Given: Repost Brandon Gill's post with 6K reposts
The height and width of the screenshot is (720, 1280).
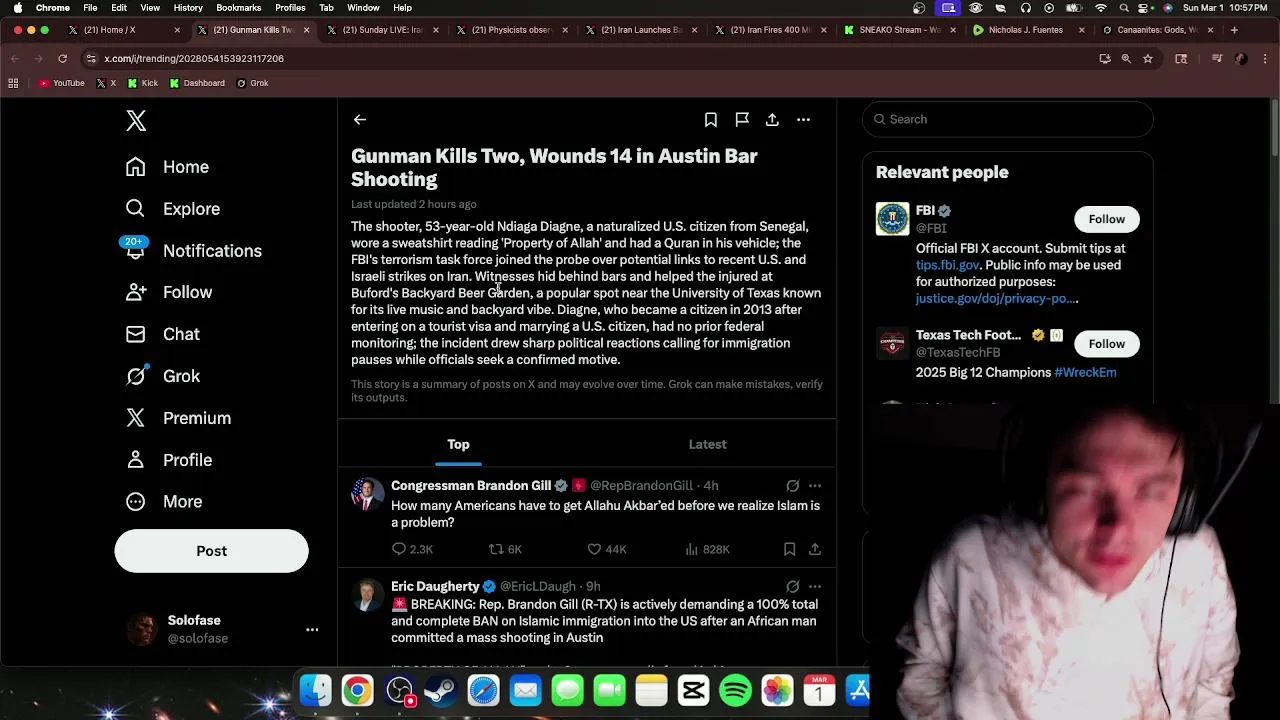Looking at the screenshot, I should pyautogui.click(x=505, y=549).
